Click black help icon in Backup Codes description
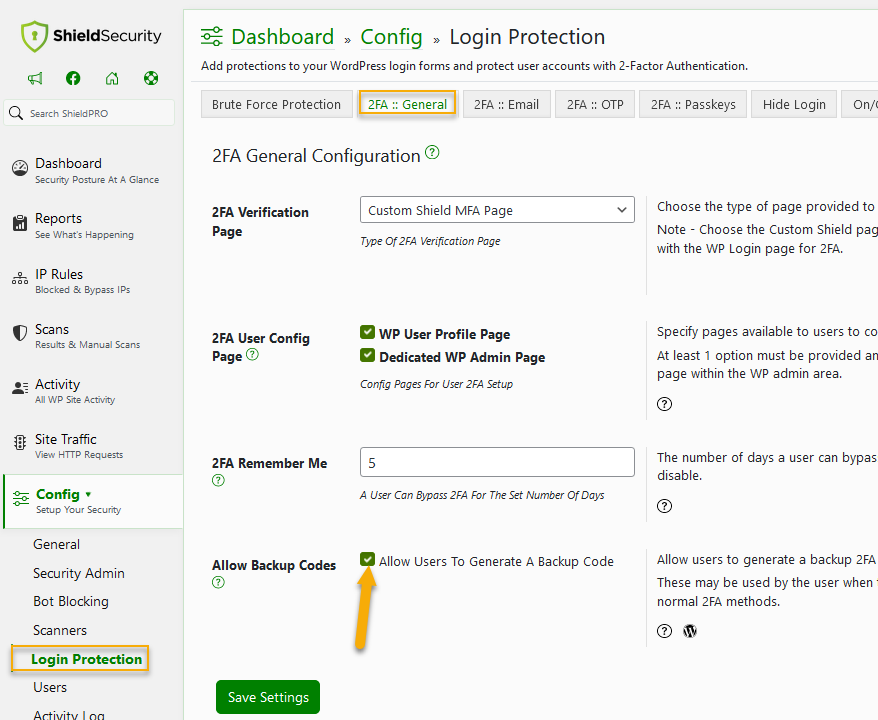The width and height of the screenshot is (878, 720). [664, 631]
